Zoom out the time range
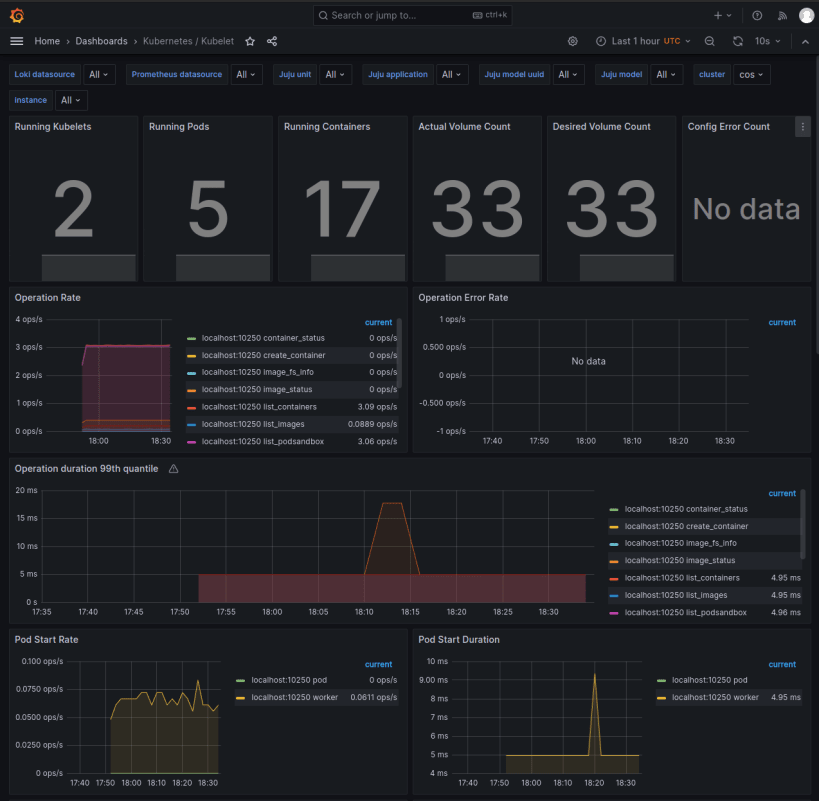 click(709, 41)
